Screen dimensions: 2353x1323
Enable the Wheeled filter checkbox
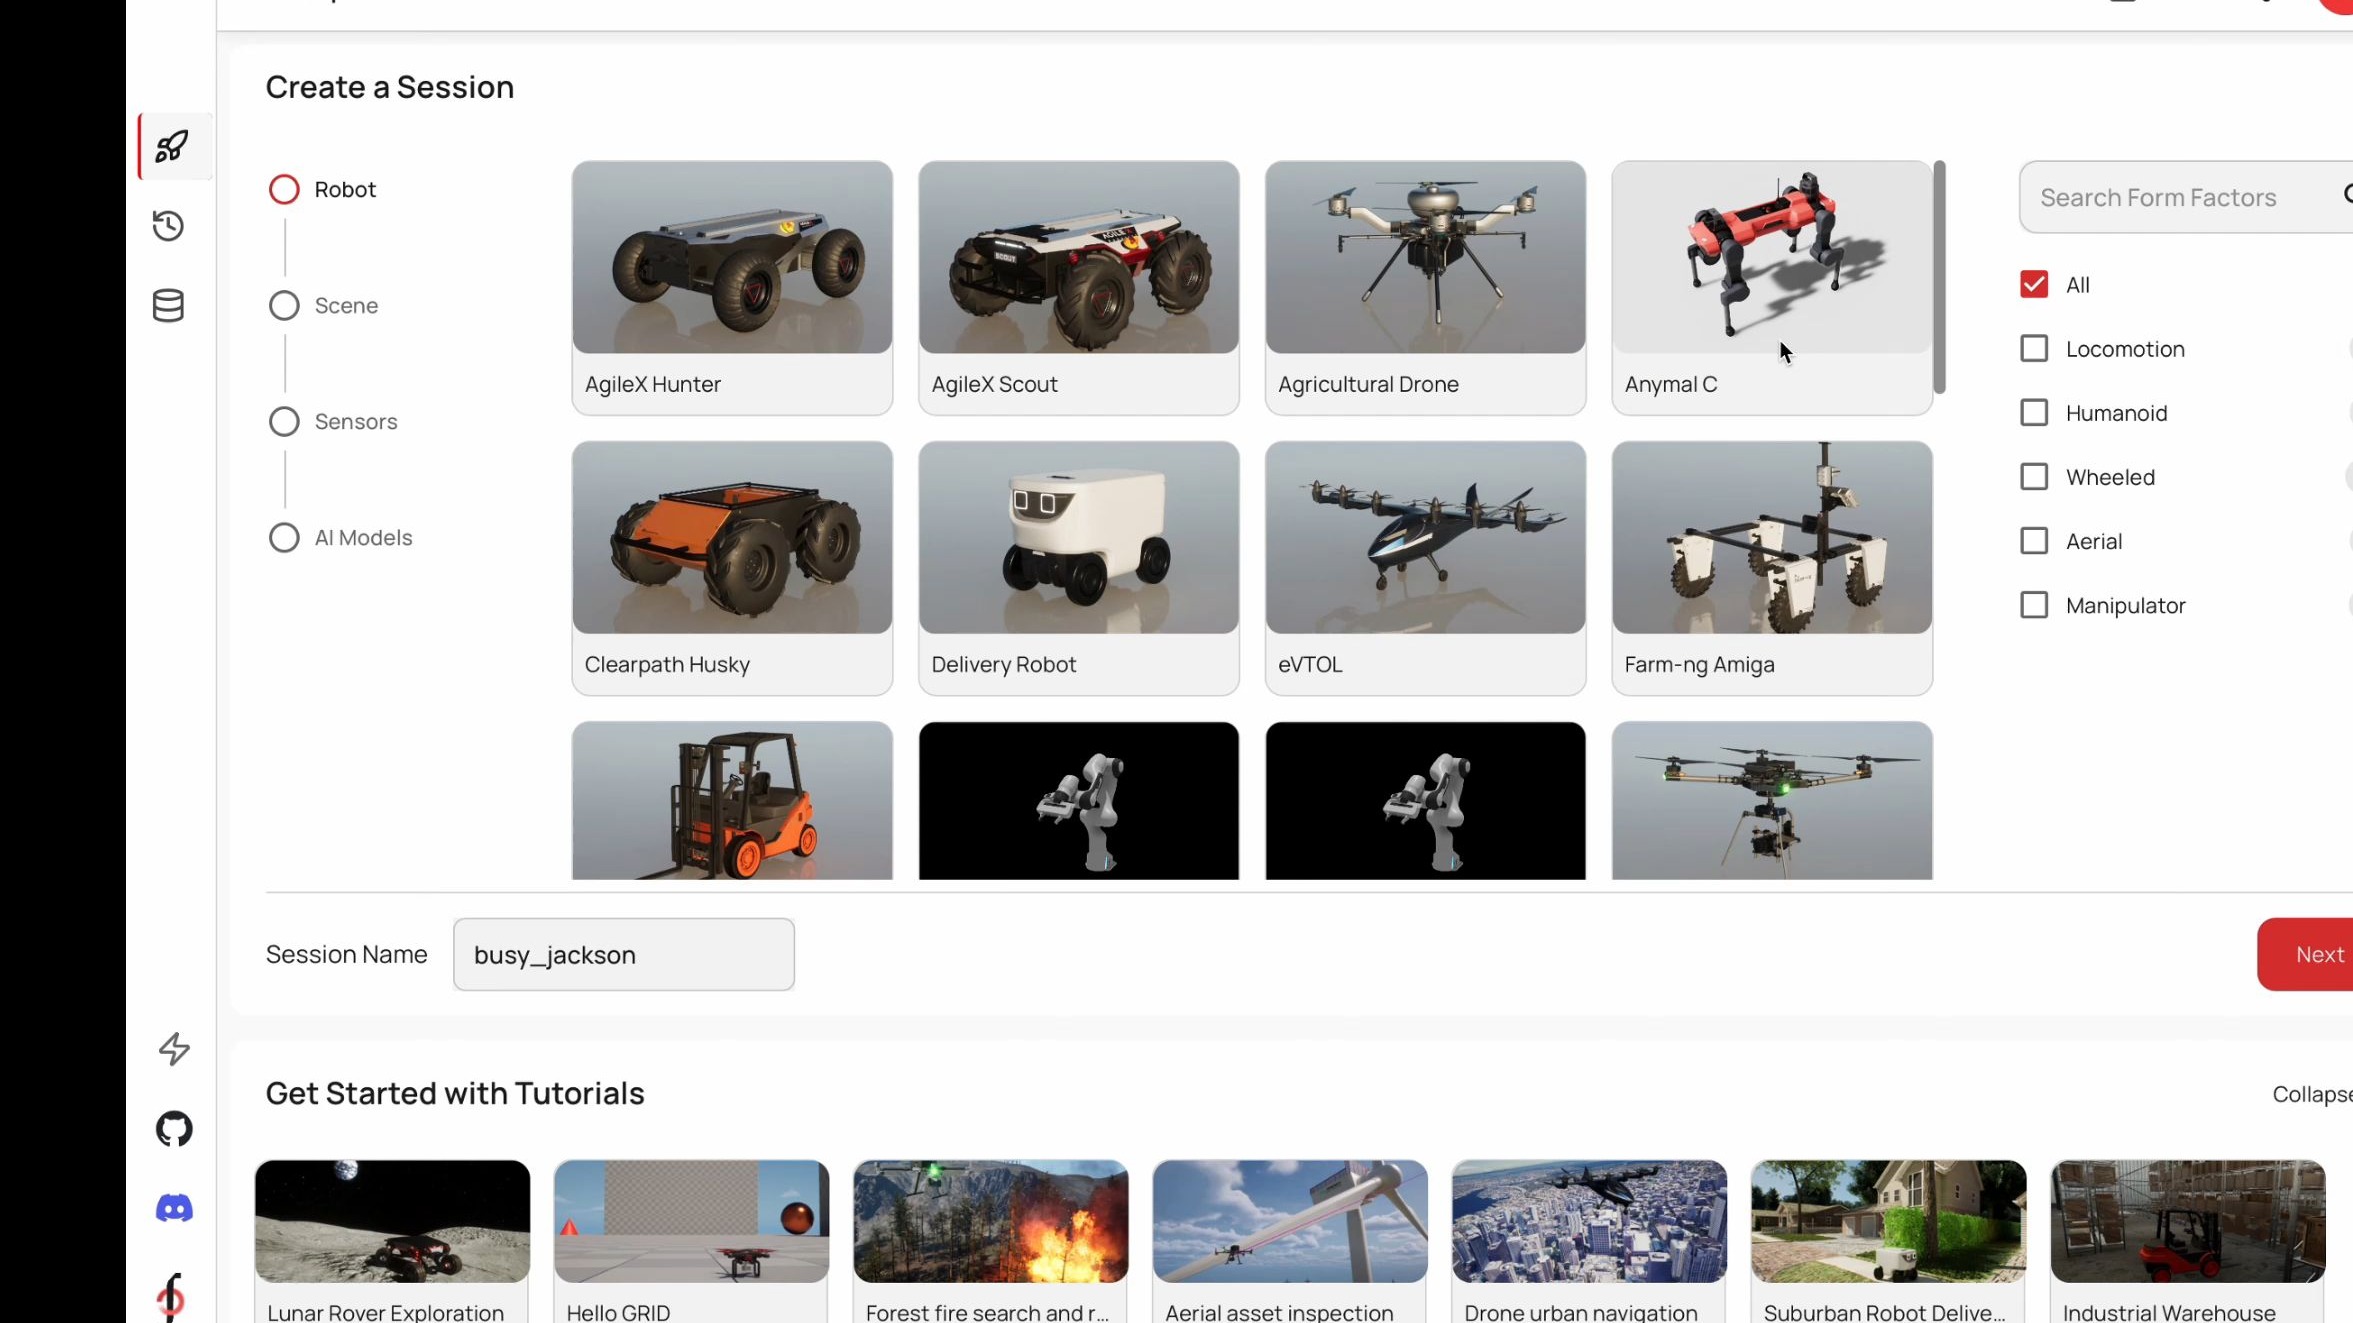pos(2034,477)
